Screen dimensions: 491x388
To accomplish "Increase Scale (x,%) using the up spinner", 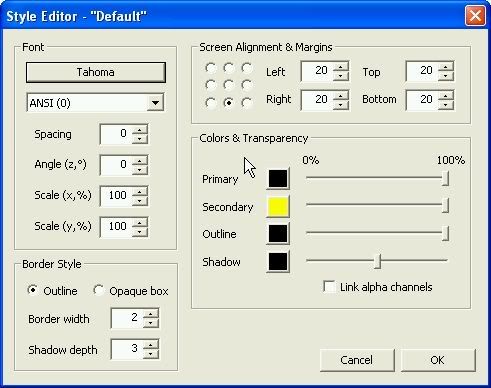I will 140,192.
